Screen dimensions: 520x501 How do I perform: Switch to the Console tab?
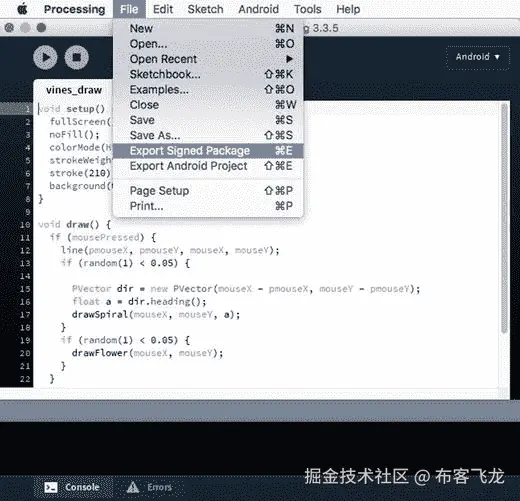pyautogui.click(x=73, y=487)
